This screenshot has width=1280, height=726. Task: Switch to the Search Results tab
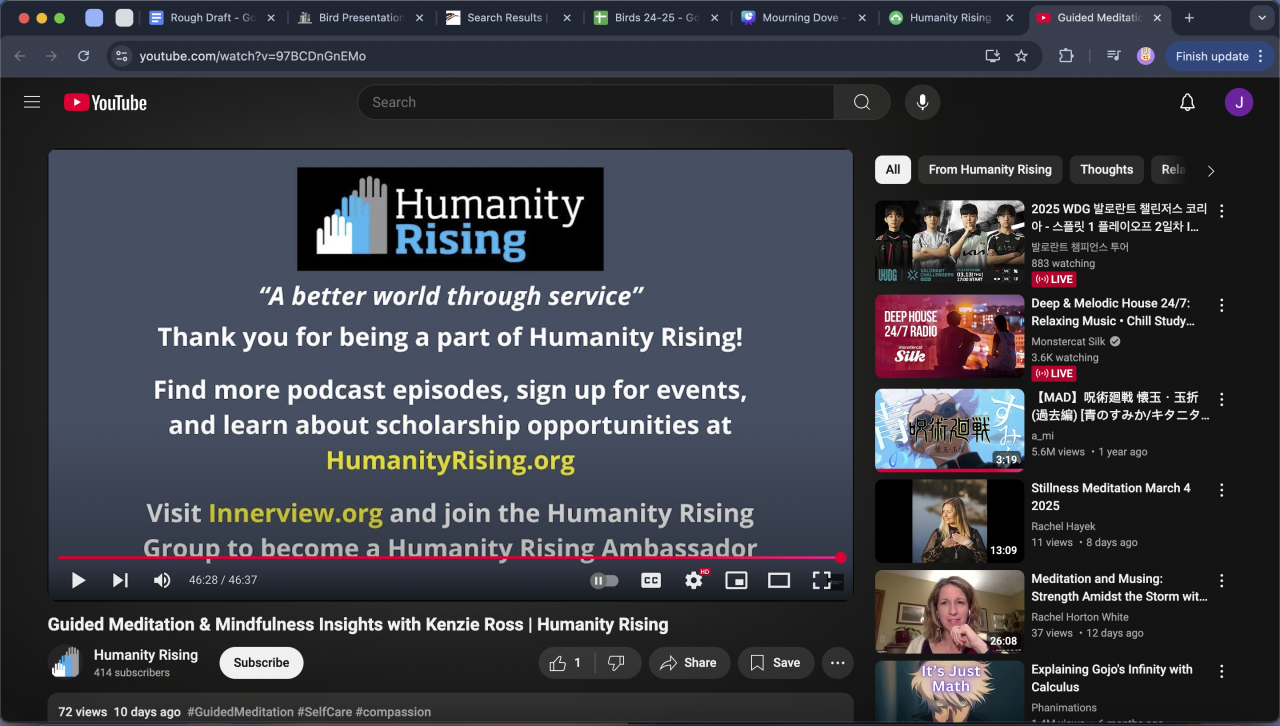pos(508,18)
